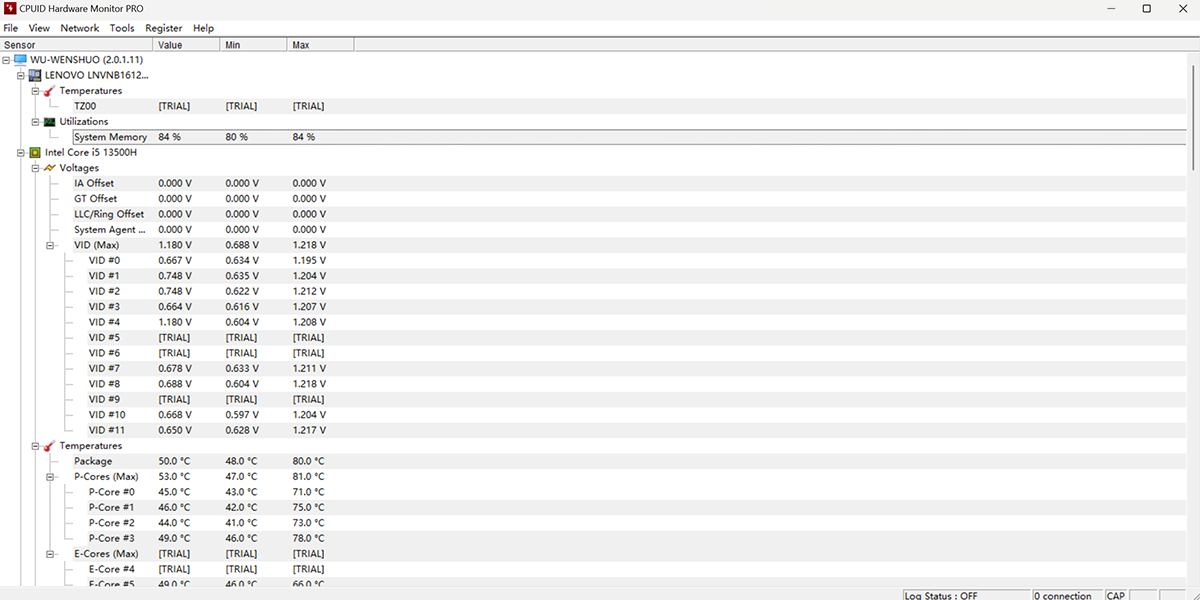Collapse the Intel Core i5 13500H node
This screenshot has width=1200, height=600.
[20, 153]
